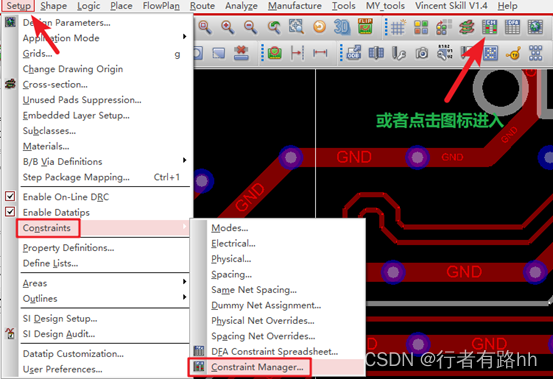Image resolution: width=553 pixels, height=379 pixels.
Task: Choose Physical... constraint entry
Action: tap(231, 259)
